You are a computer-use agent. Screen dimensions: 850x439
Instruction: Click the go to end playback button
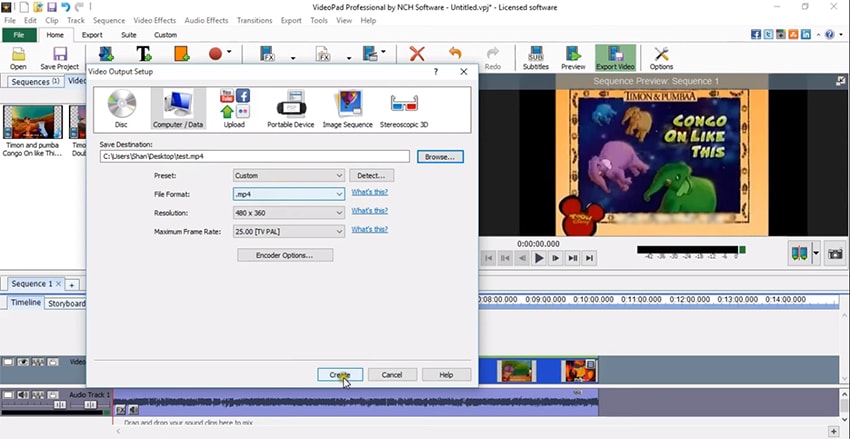[x=590, y=259]
